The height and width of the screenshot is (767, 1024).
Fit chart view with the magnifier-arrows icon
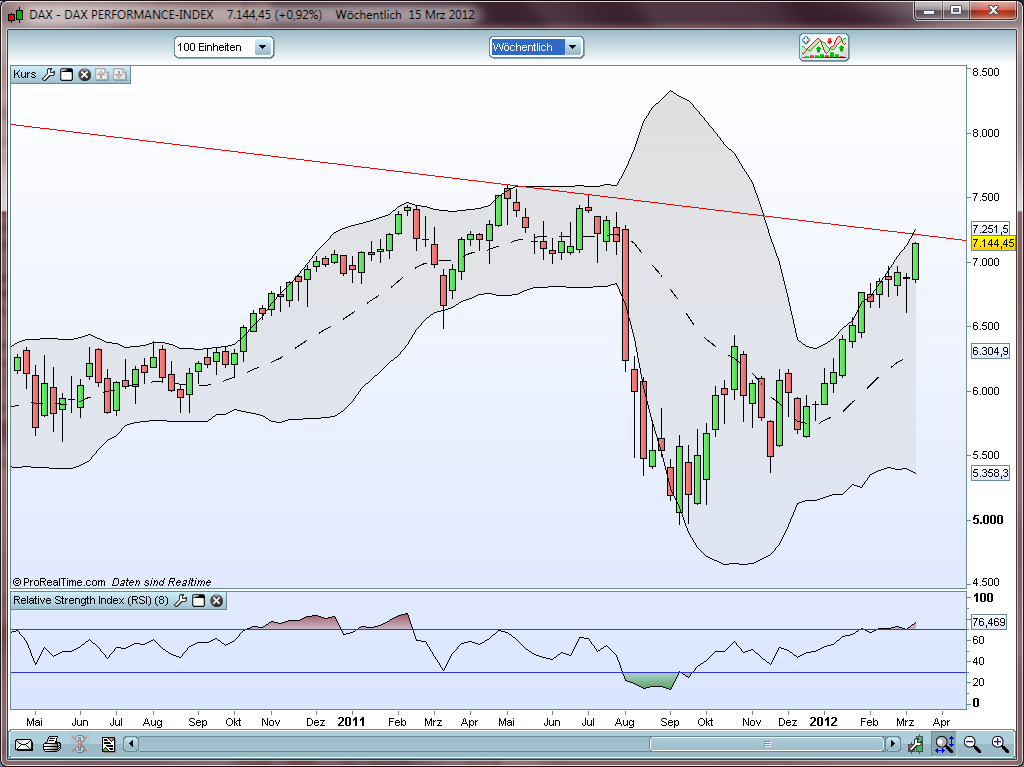pos(943,744)
